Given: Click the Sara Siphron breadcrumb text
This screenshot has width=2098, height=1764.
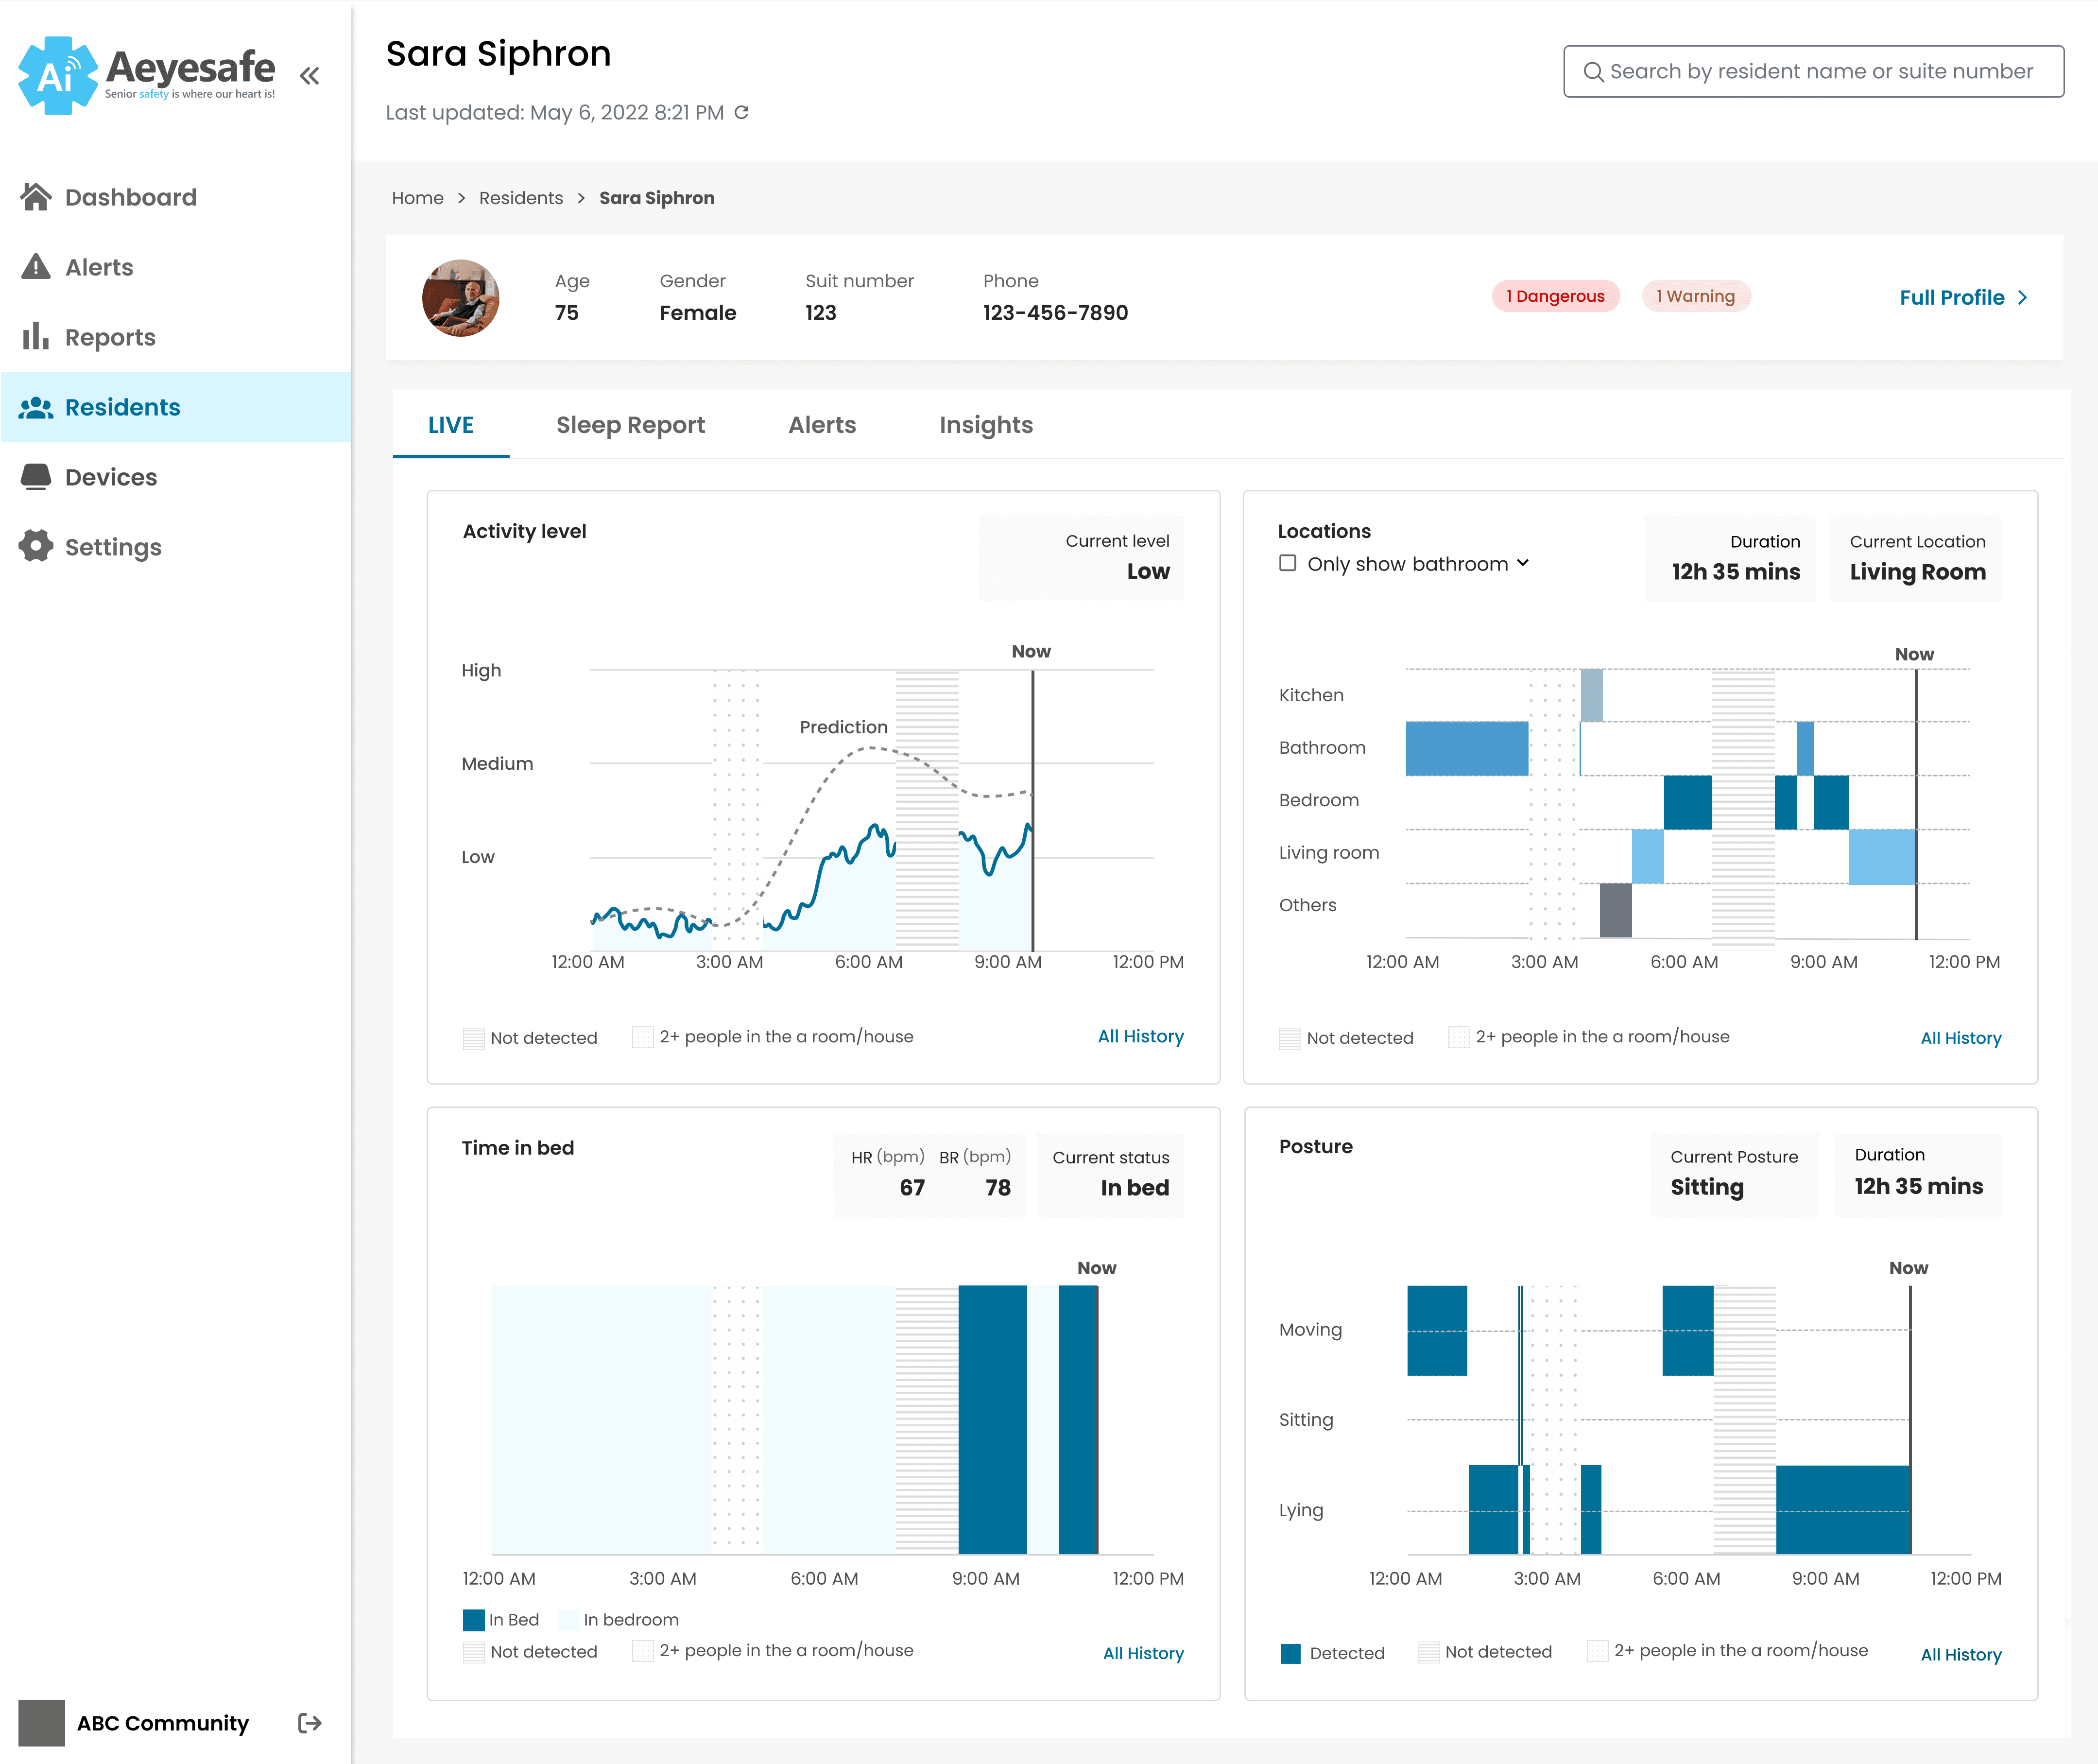Looking at the screenshot, I should click(657, 198).
